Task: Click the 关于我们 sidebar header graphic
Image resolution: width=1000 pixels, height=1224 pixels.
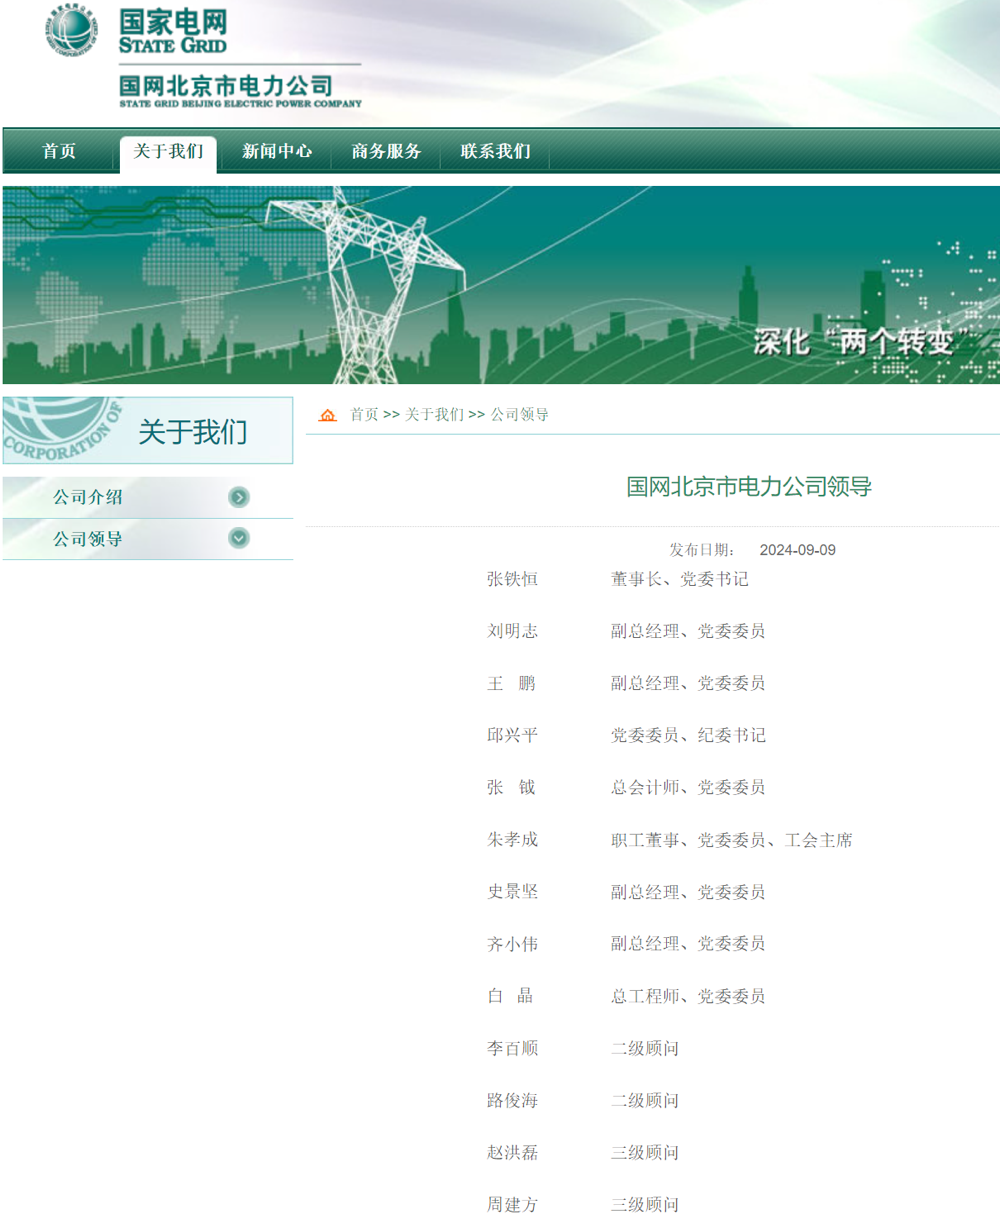Action: 148,431
